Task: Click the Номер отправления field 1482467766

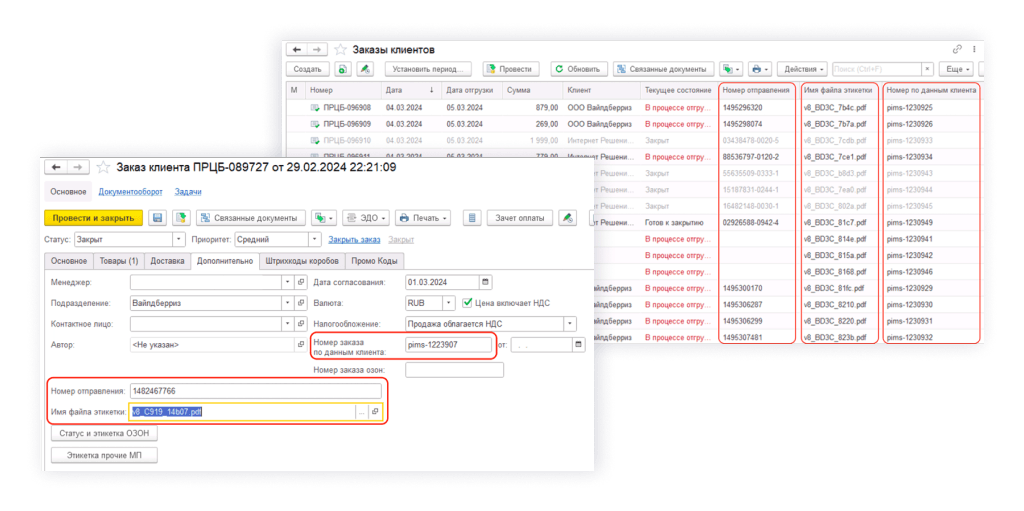Action: (x=255, y=391)
